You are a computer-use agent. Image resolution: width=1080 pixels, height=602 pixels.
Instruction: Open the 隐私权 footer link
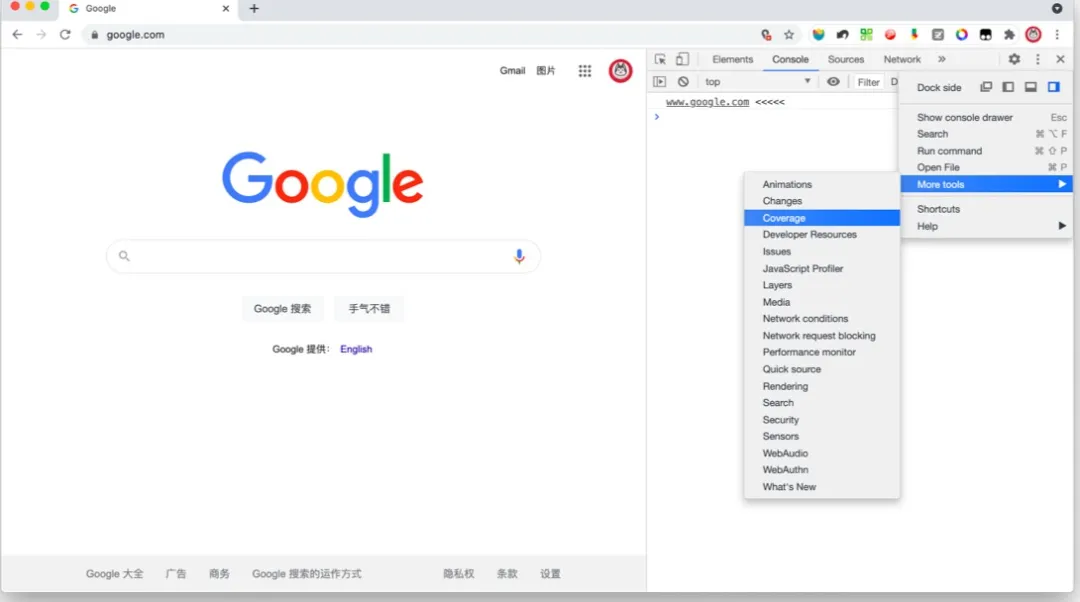(459, 574)
